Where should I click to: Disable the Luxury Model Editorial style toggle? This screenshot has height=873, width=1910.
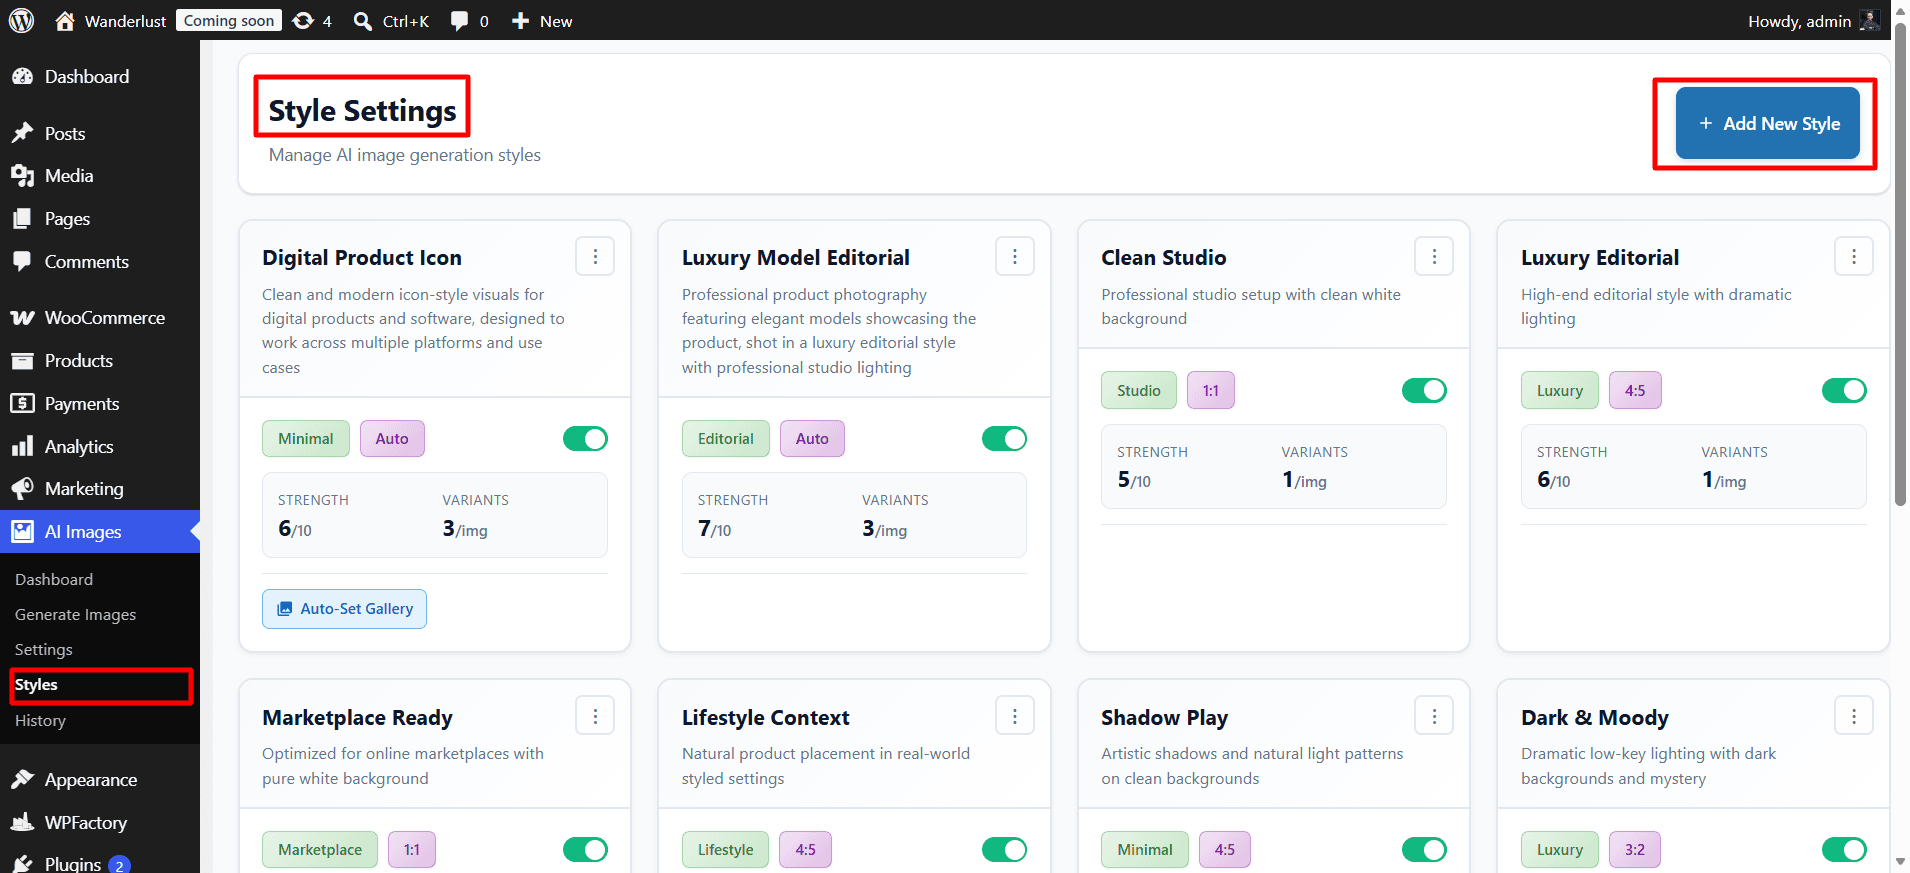[x=1004, y=439]
